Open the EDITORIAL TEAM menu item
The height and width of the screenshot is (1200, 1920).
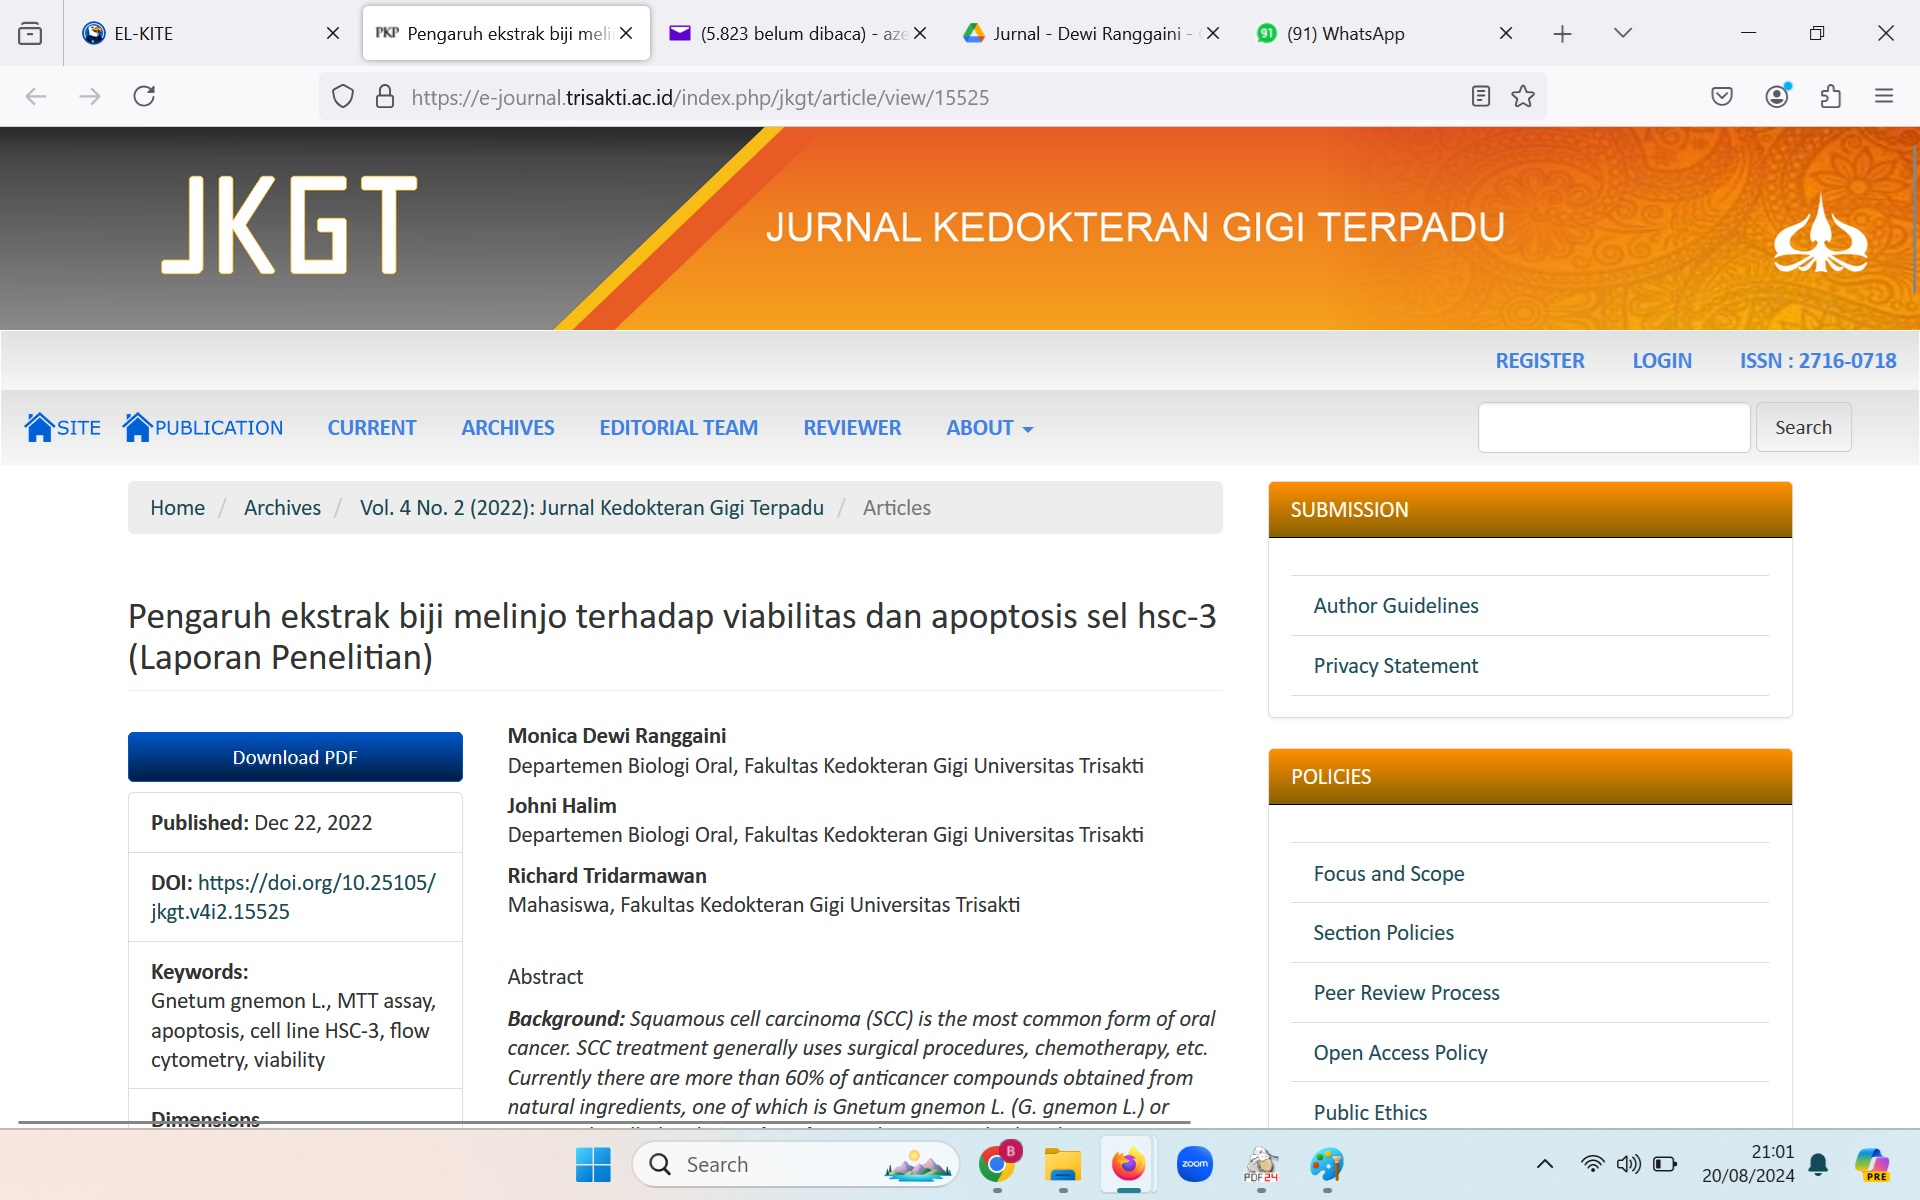679,428
